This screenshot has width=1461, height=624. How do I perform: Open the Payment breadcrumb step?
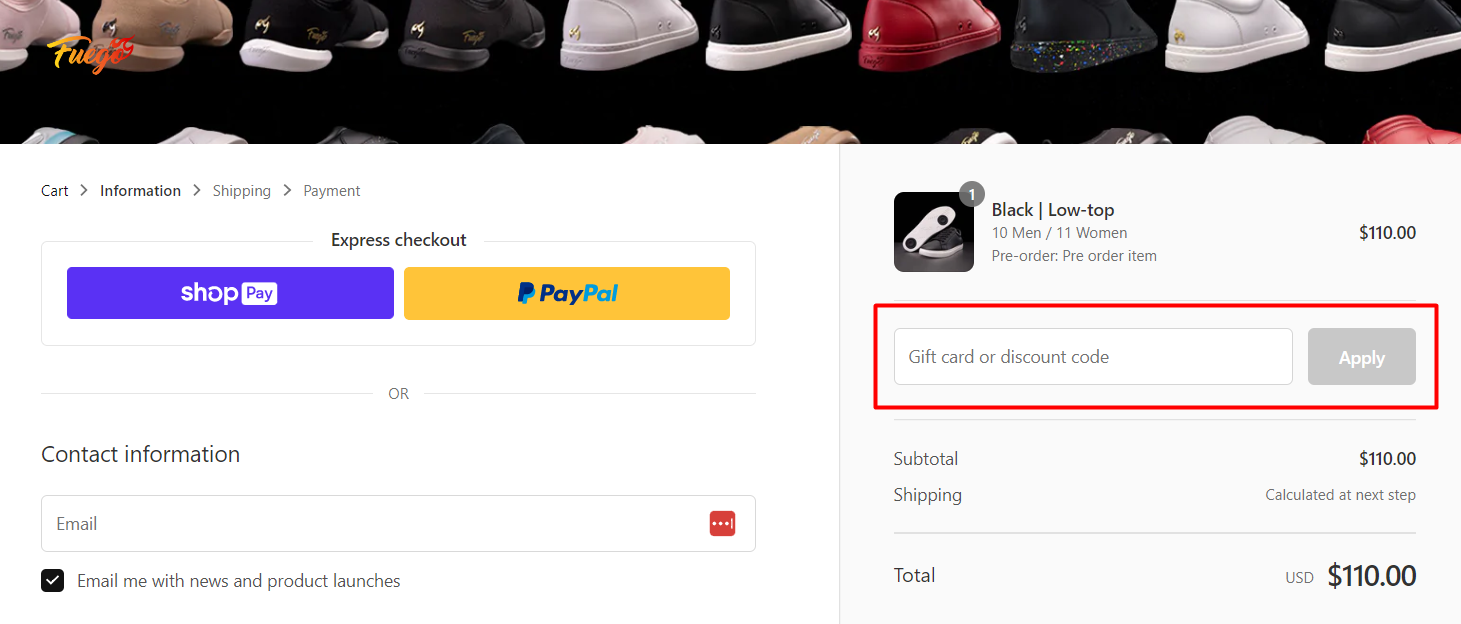click(x=332, y=191)
